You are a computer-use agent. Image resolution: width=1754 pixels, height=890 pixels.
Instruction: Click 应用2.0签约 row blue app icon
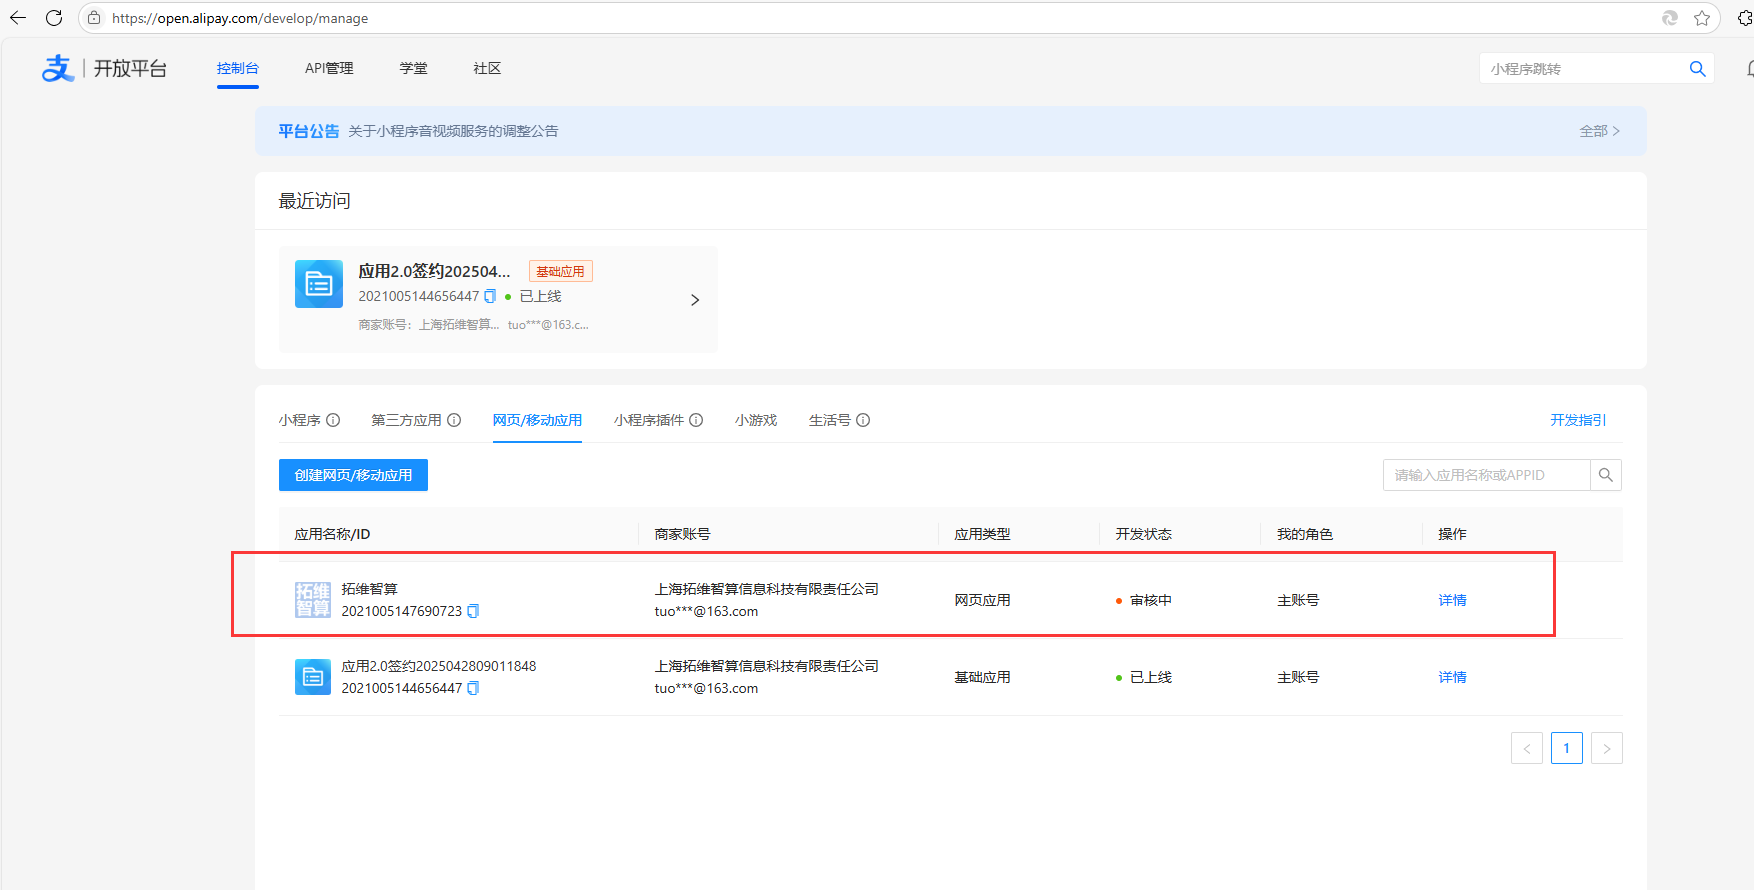[x=313, y=677]
